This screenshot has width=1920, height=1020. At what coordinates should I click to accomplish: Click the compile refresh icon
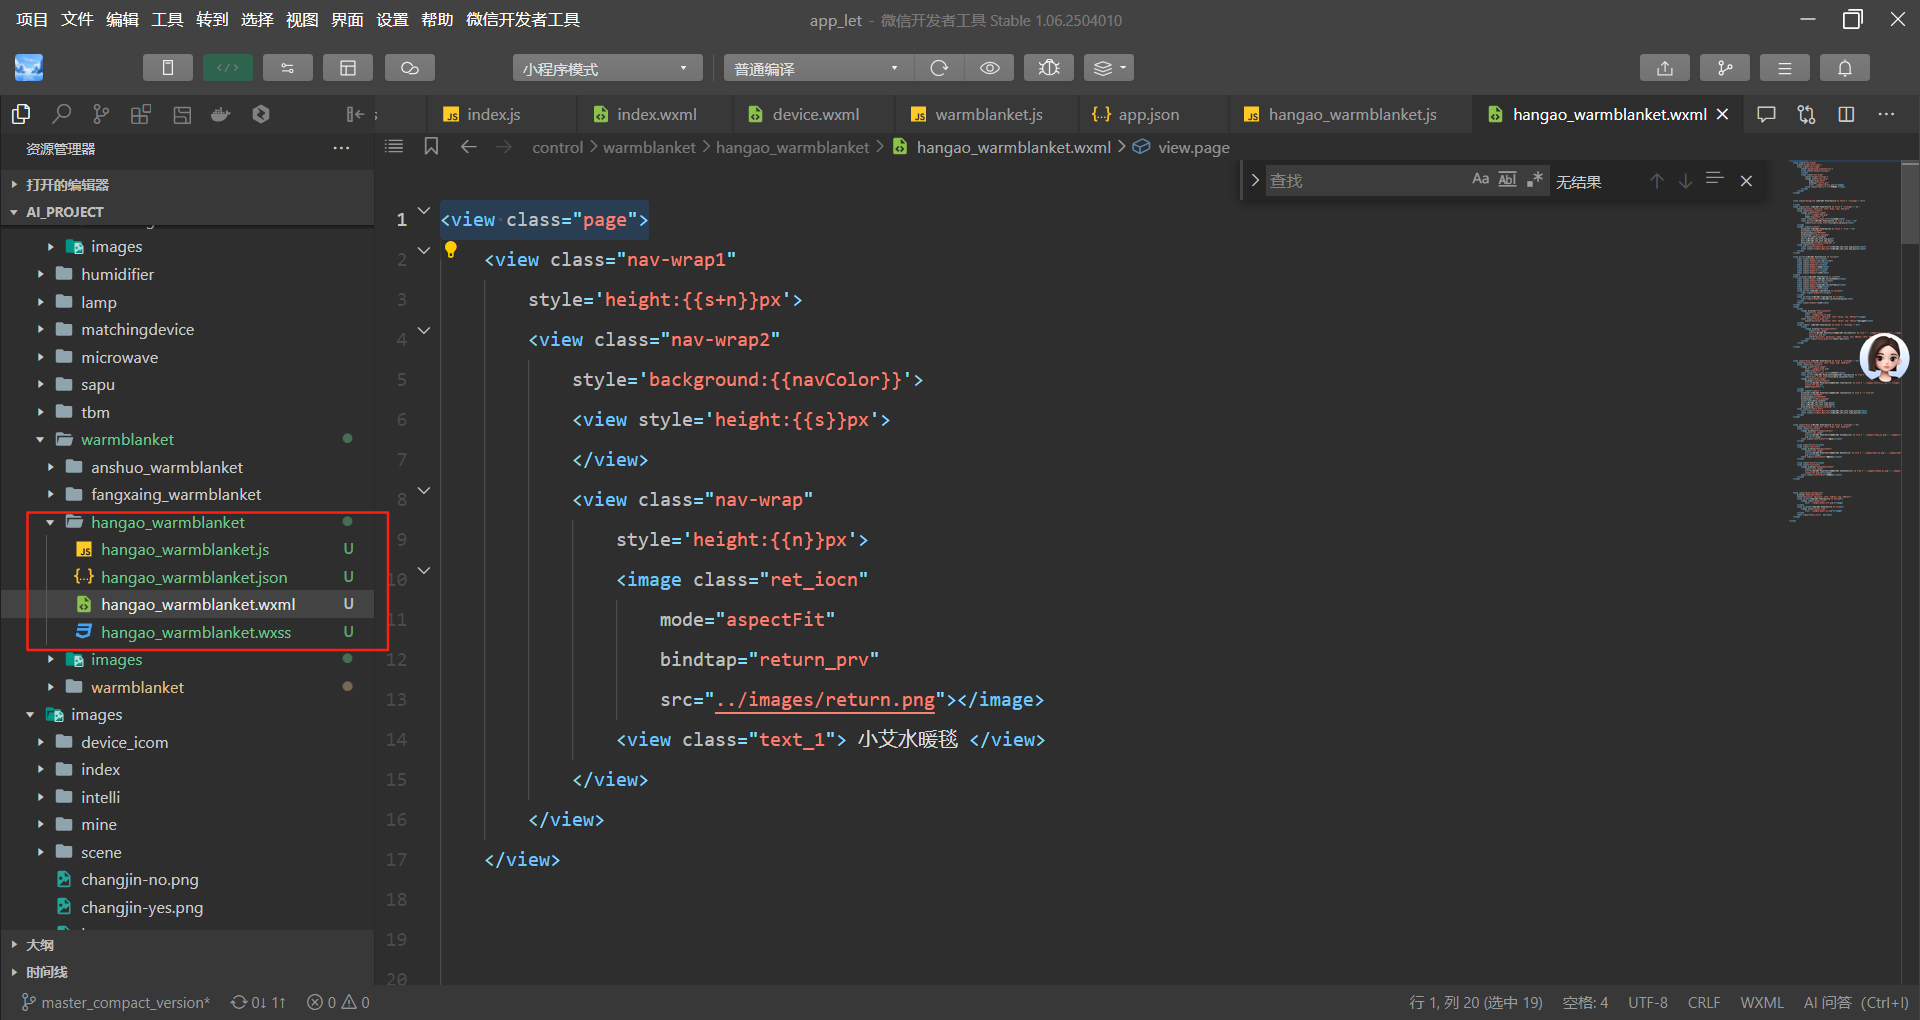tap(939, 68)
